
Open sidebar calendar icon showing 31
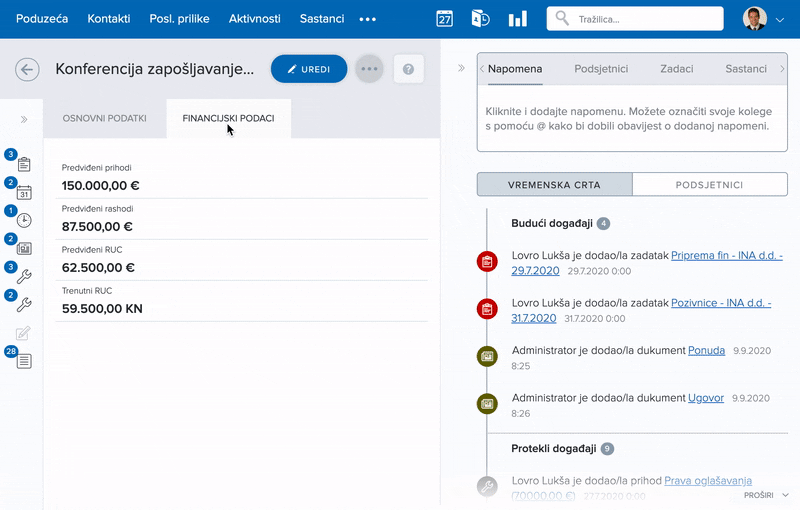point(24,192)
